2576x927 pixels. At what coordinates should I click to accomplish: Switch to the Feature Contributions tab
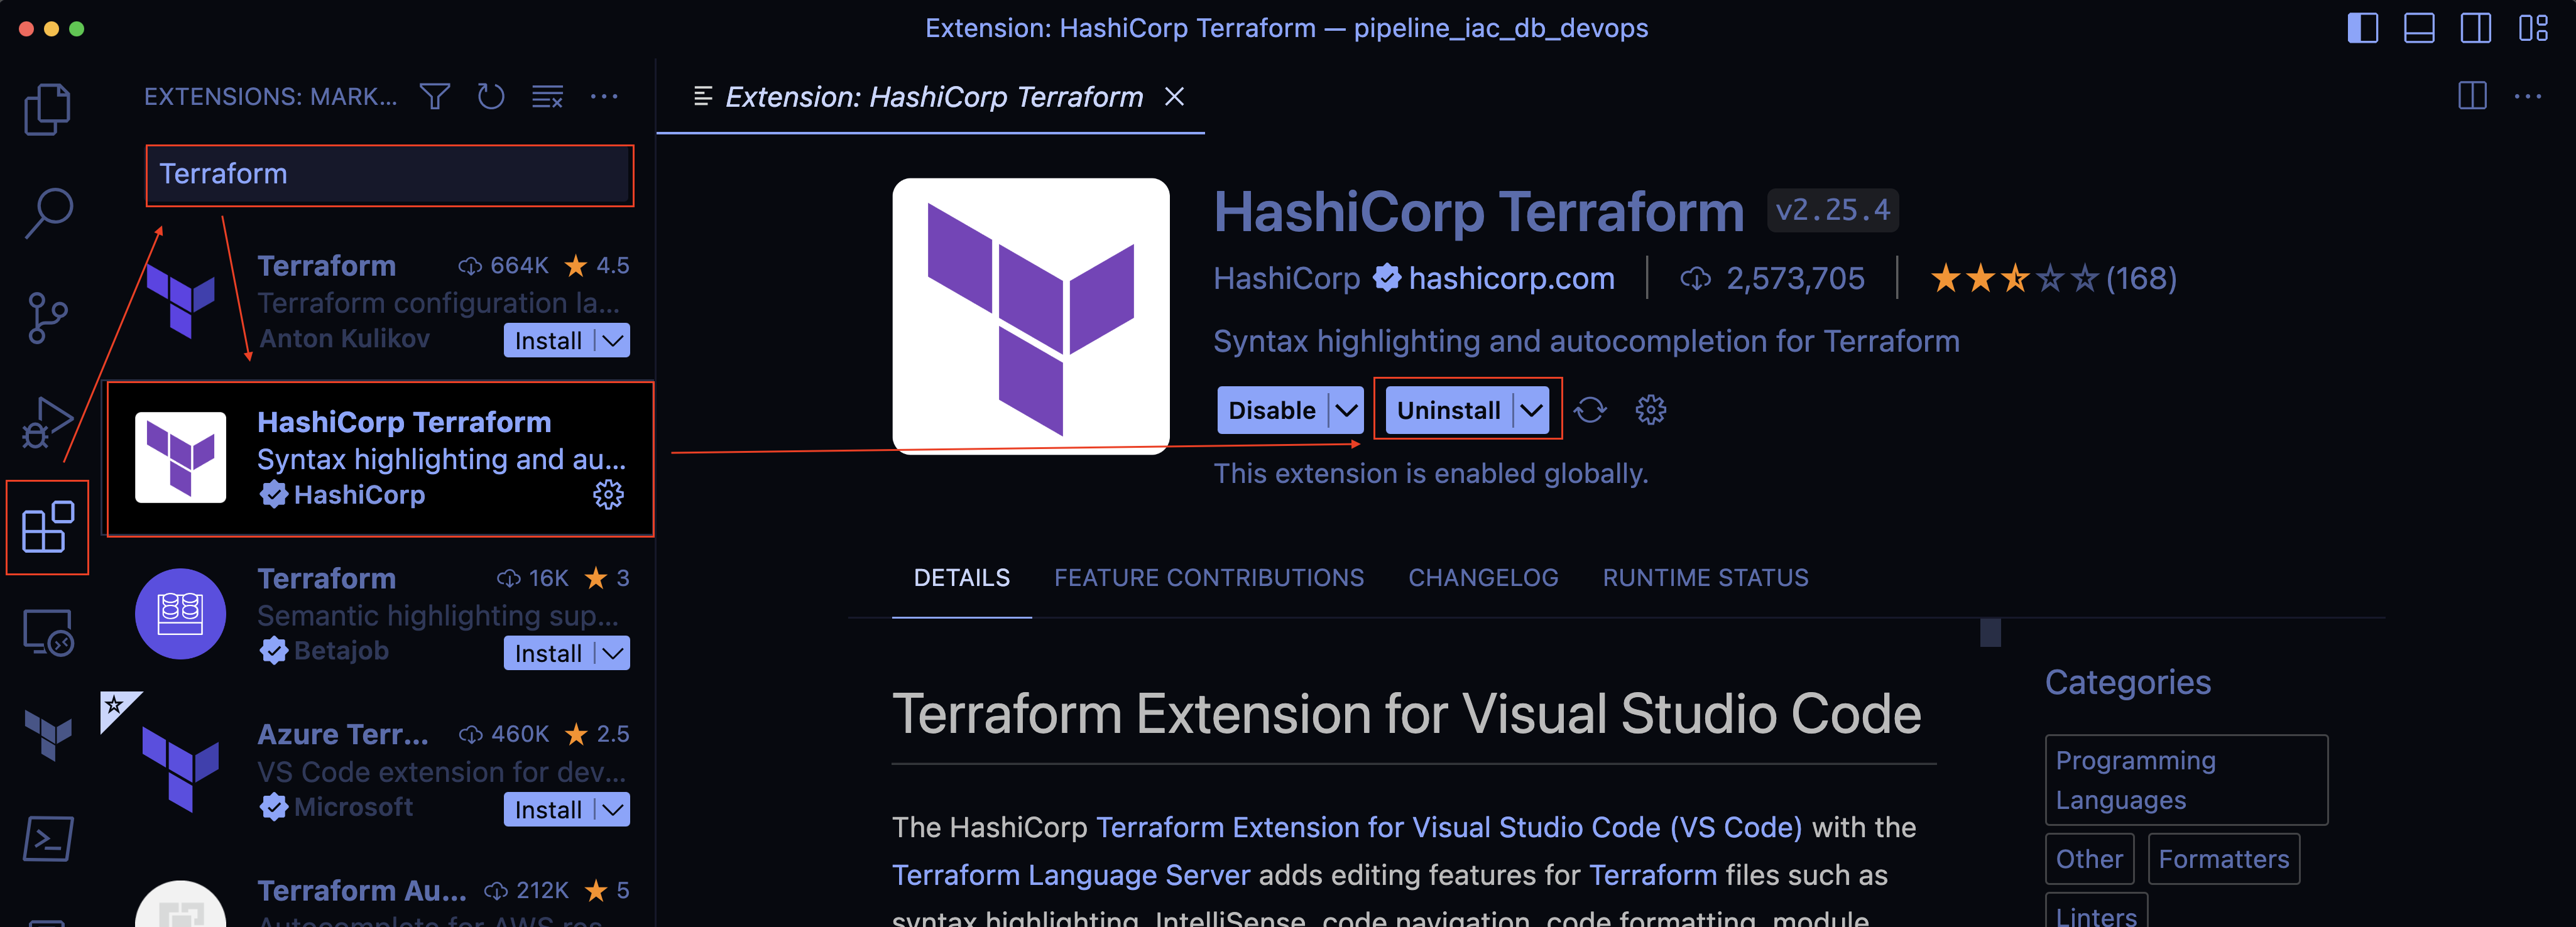(x=1208, y=577)
